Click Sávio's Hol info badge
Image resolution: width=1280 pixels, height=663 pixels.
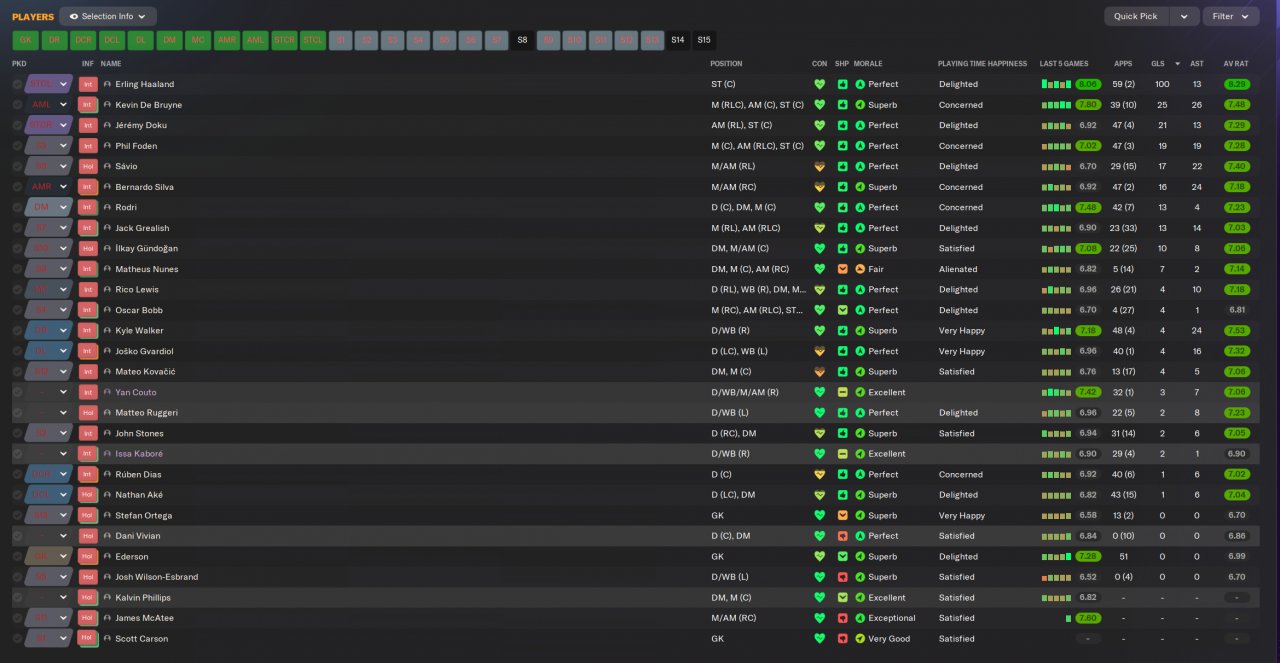pyautogui.click(x=88, y=166)
